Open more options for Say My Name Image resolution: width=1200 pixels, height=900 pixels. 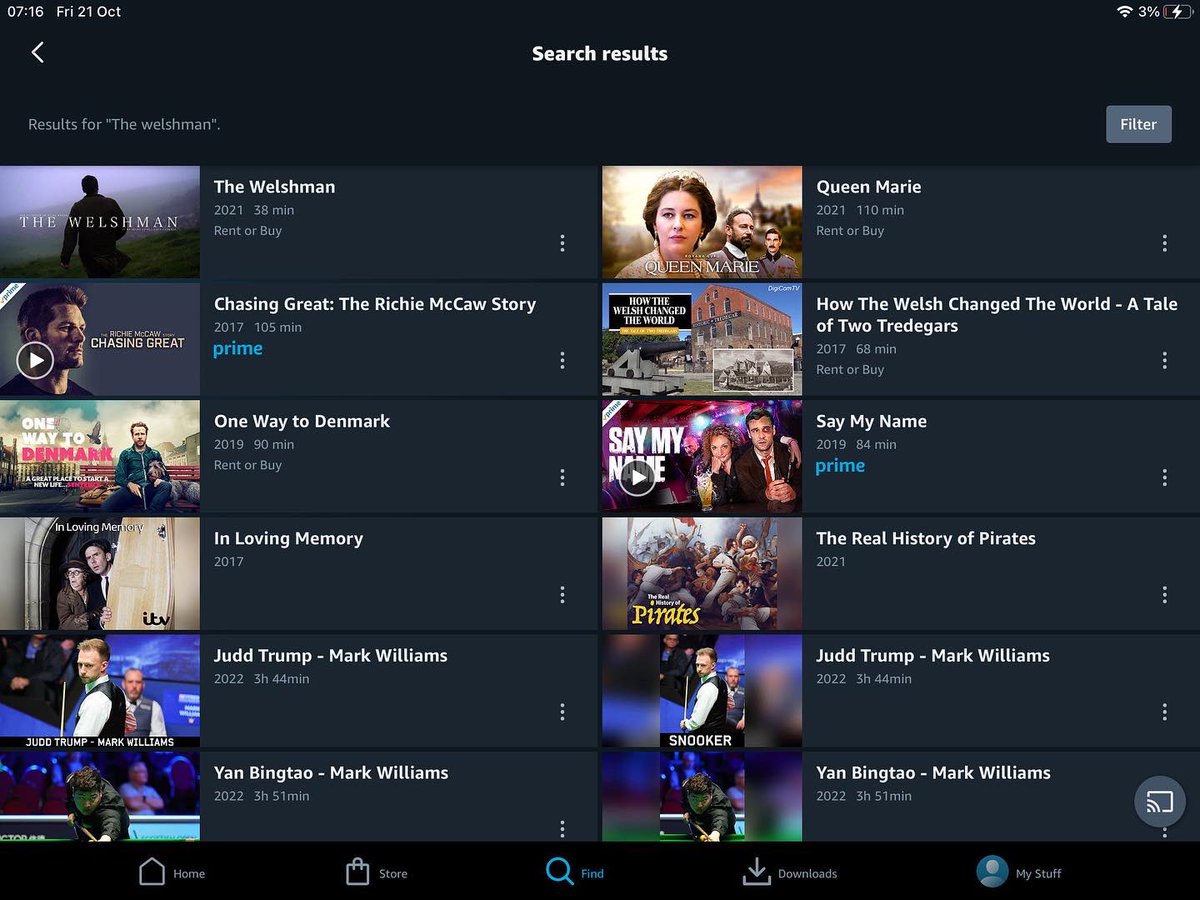coord(1164,477)
